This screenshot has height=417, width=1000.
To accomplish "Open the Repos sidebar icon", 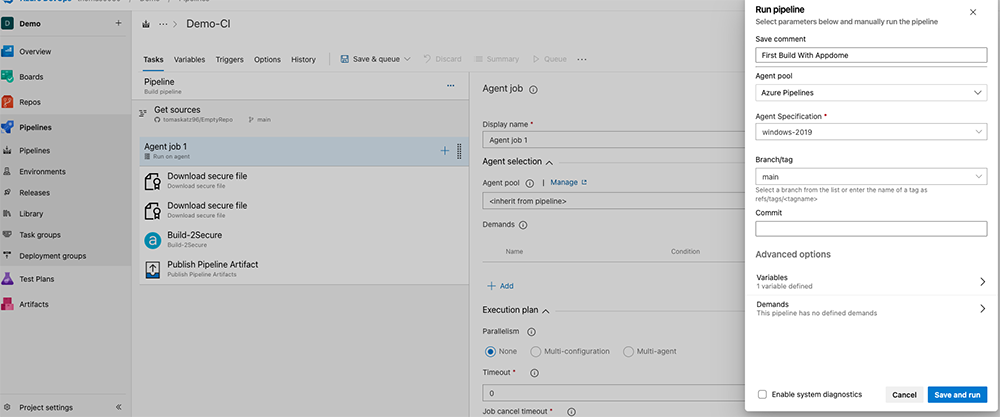I will (x=9, y=101).
